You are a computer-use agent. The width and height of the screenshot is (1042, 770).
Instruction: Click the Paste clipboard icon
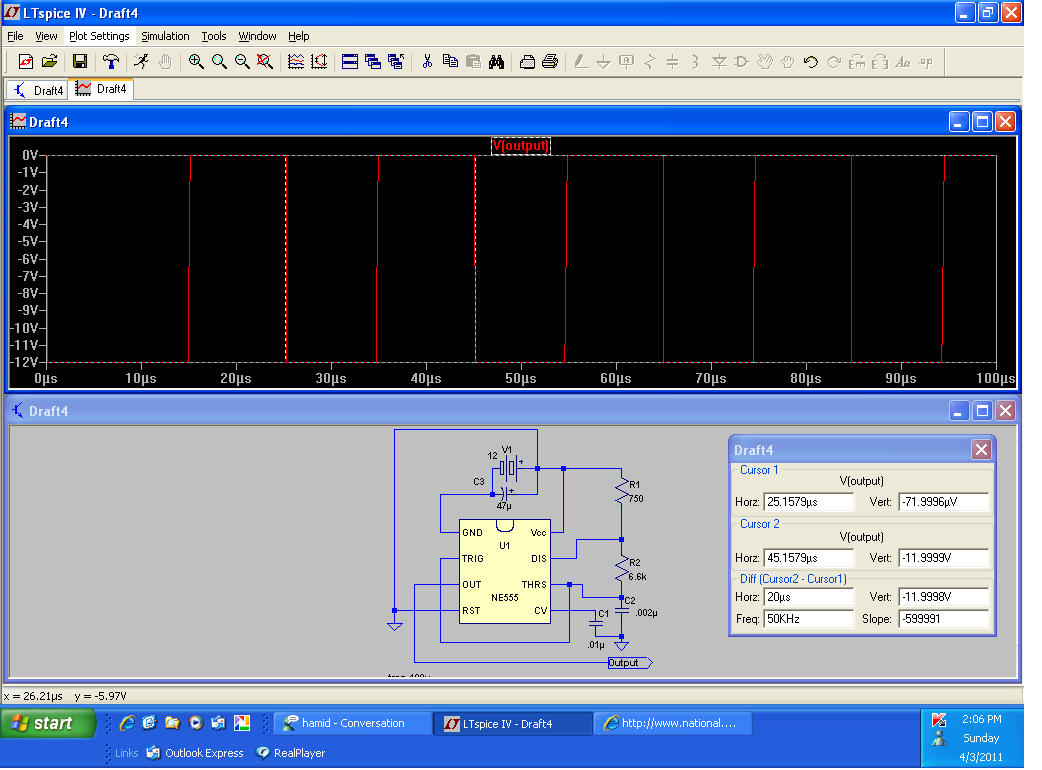coord(473,62)
